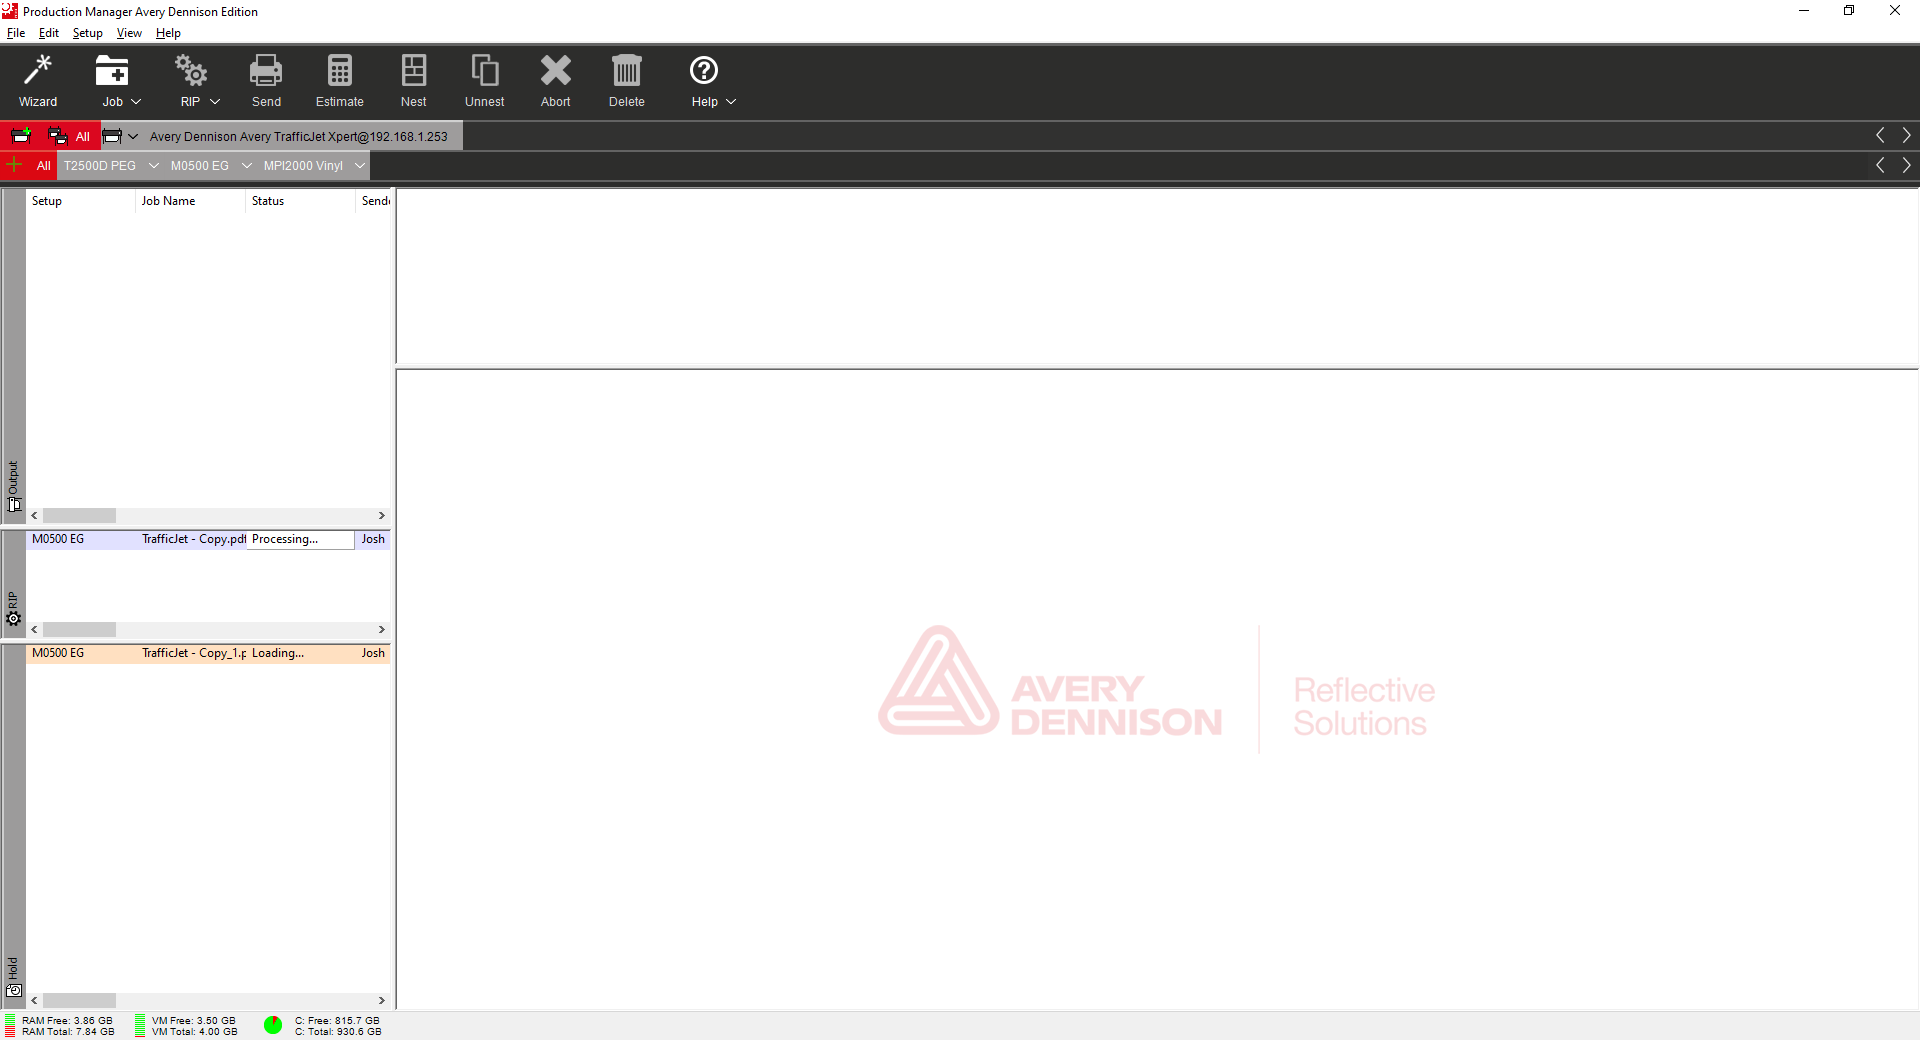
Task: Open the Edit menu
Action: click(x=49, y=33)
